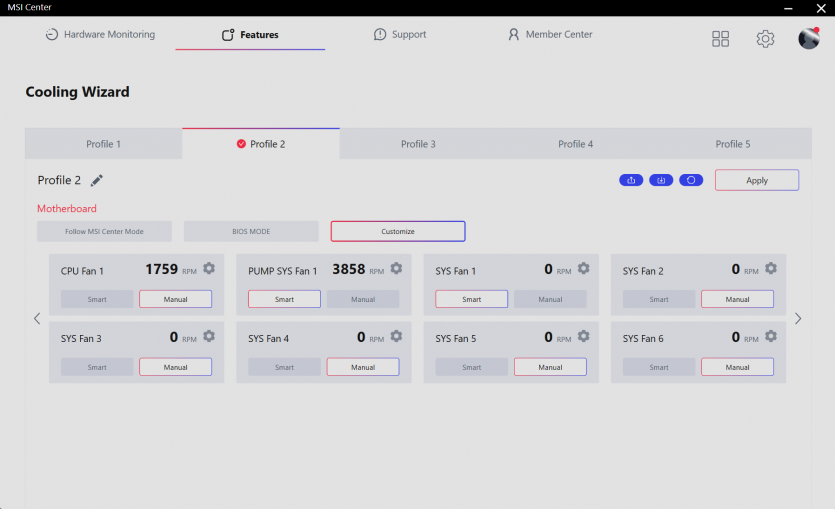Click the export profile icon

[631, 180]
